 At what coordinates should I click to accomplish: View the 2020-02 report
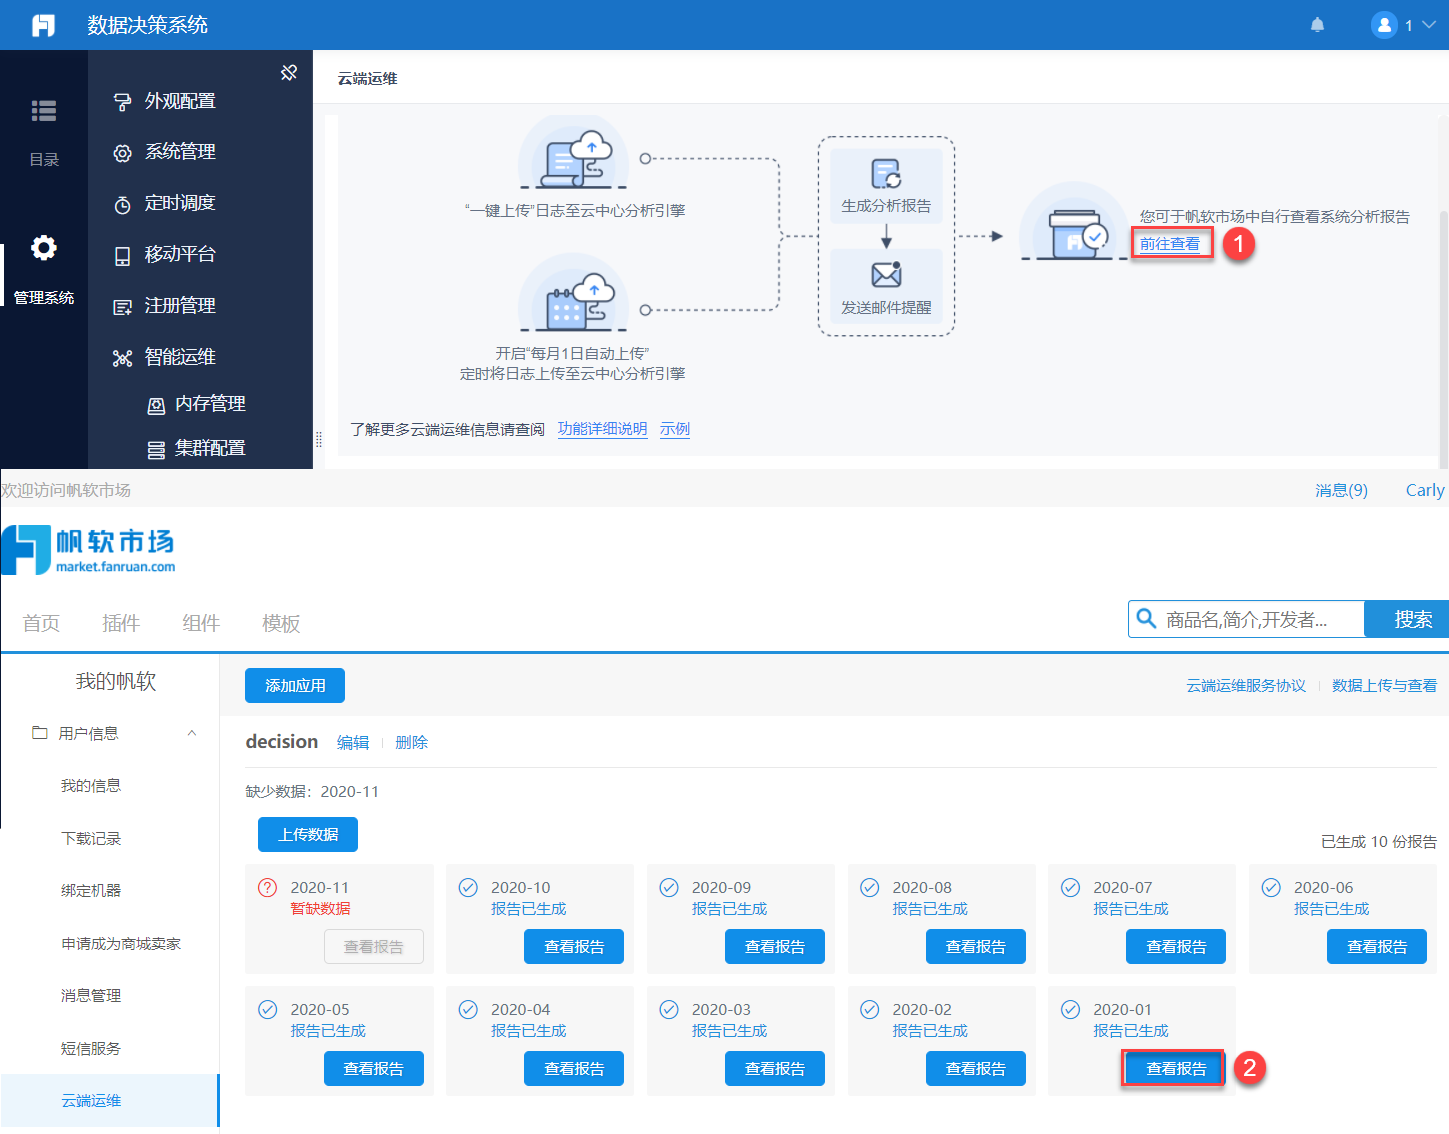[x=976, y=1069]
